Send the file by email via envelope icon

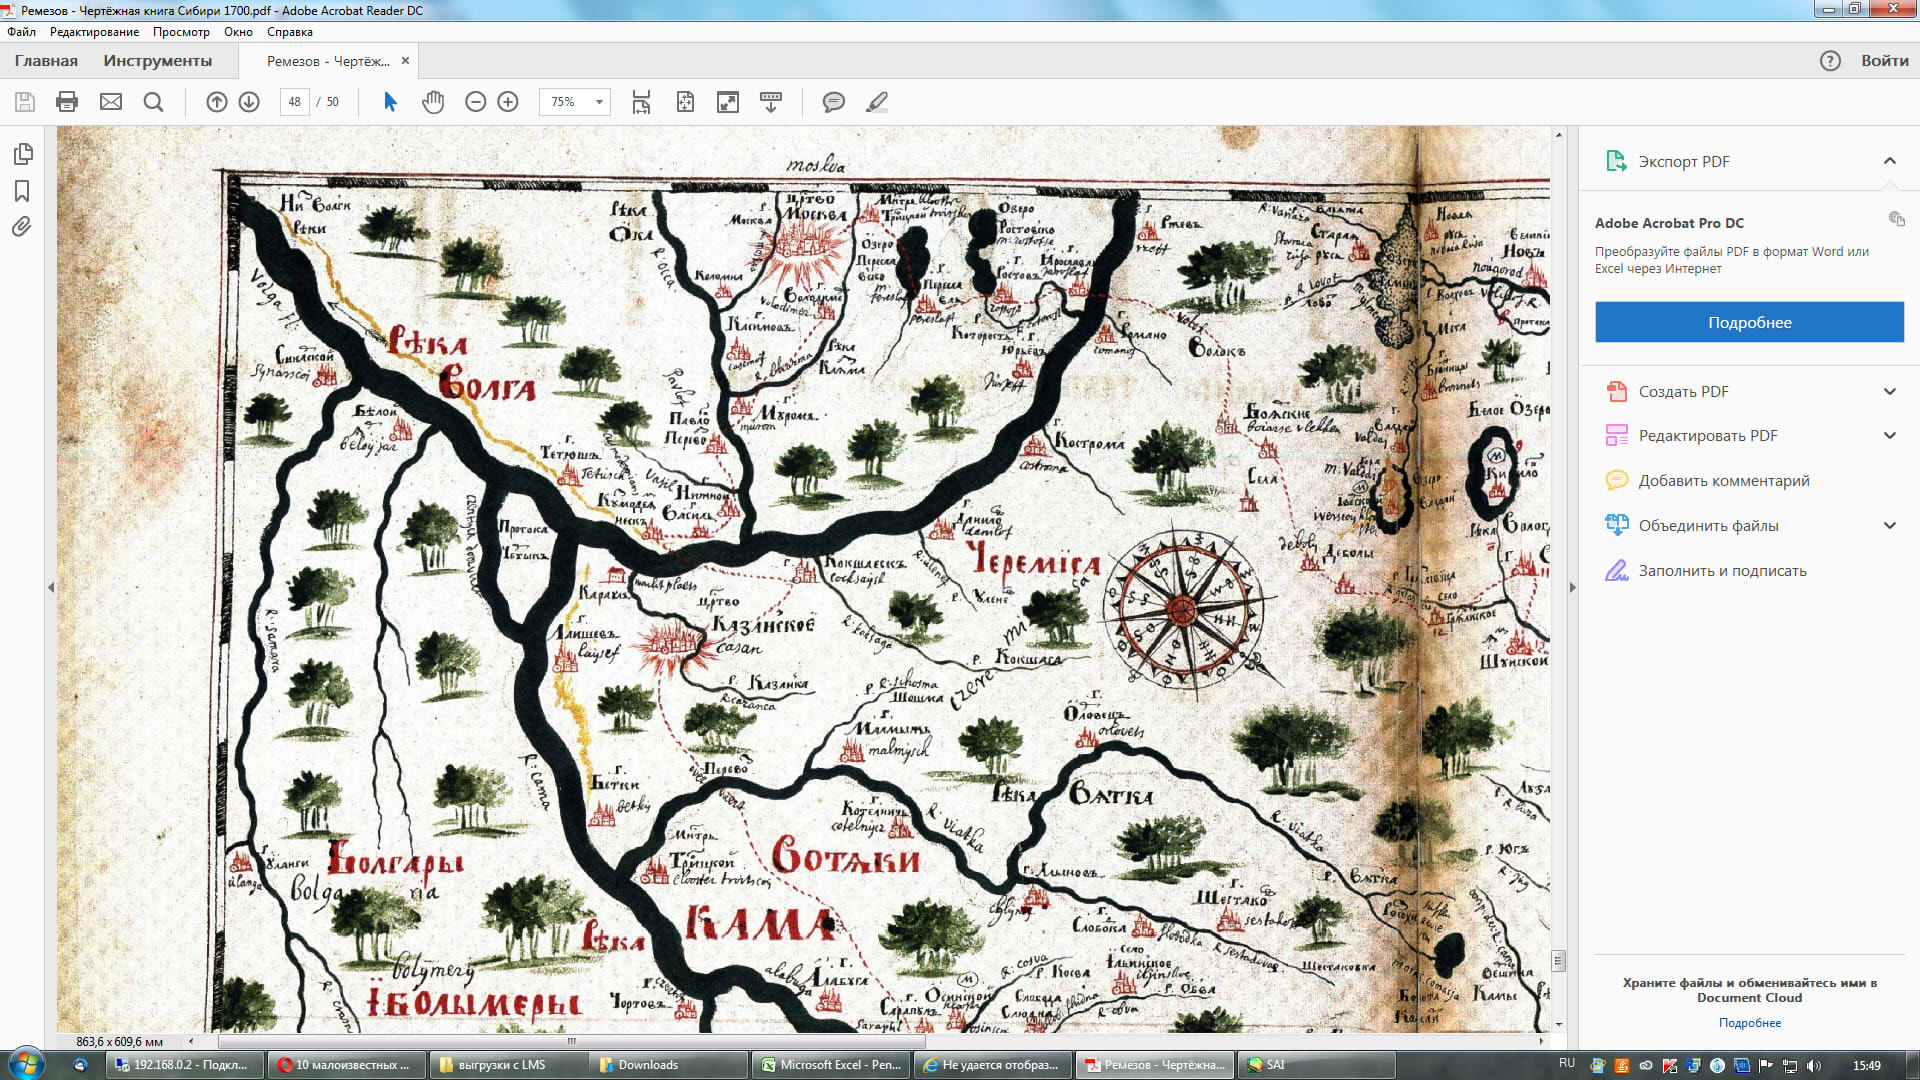click(111, 102)
